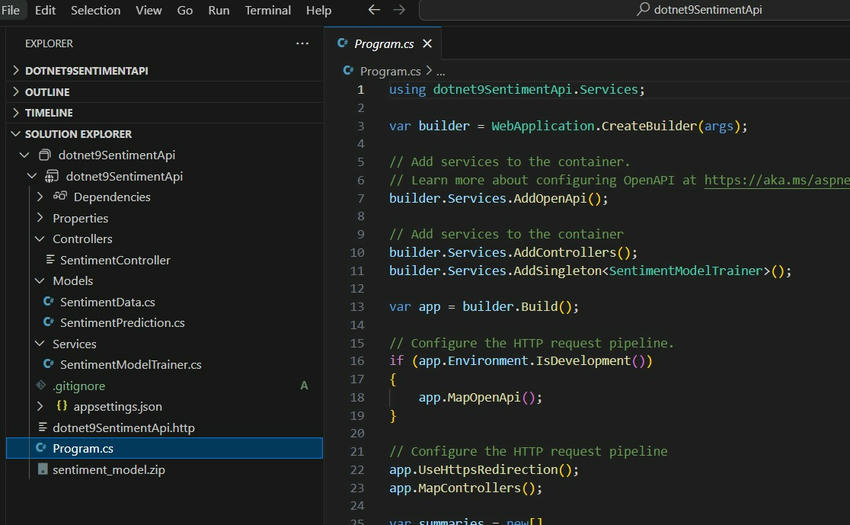
Task: Expand the TIMELINE section
Action: 16,112
